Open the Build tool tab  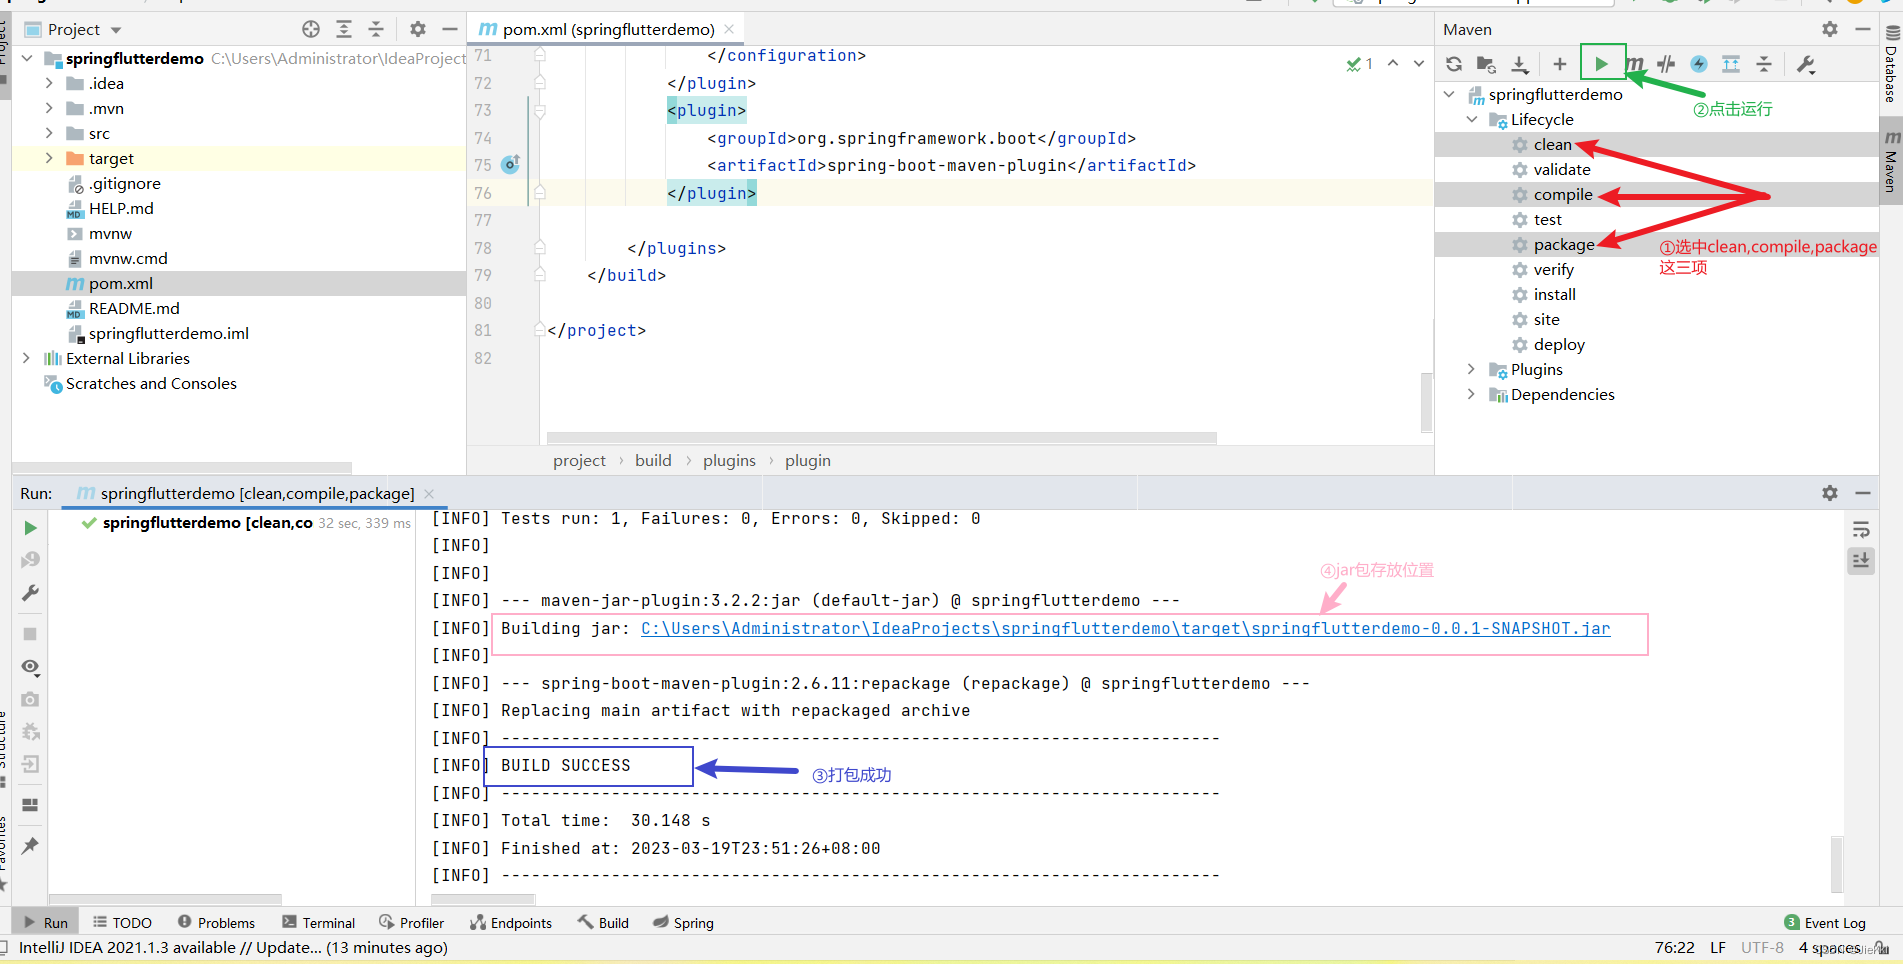point(603,922)
